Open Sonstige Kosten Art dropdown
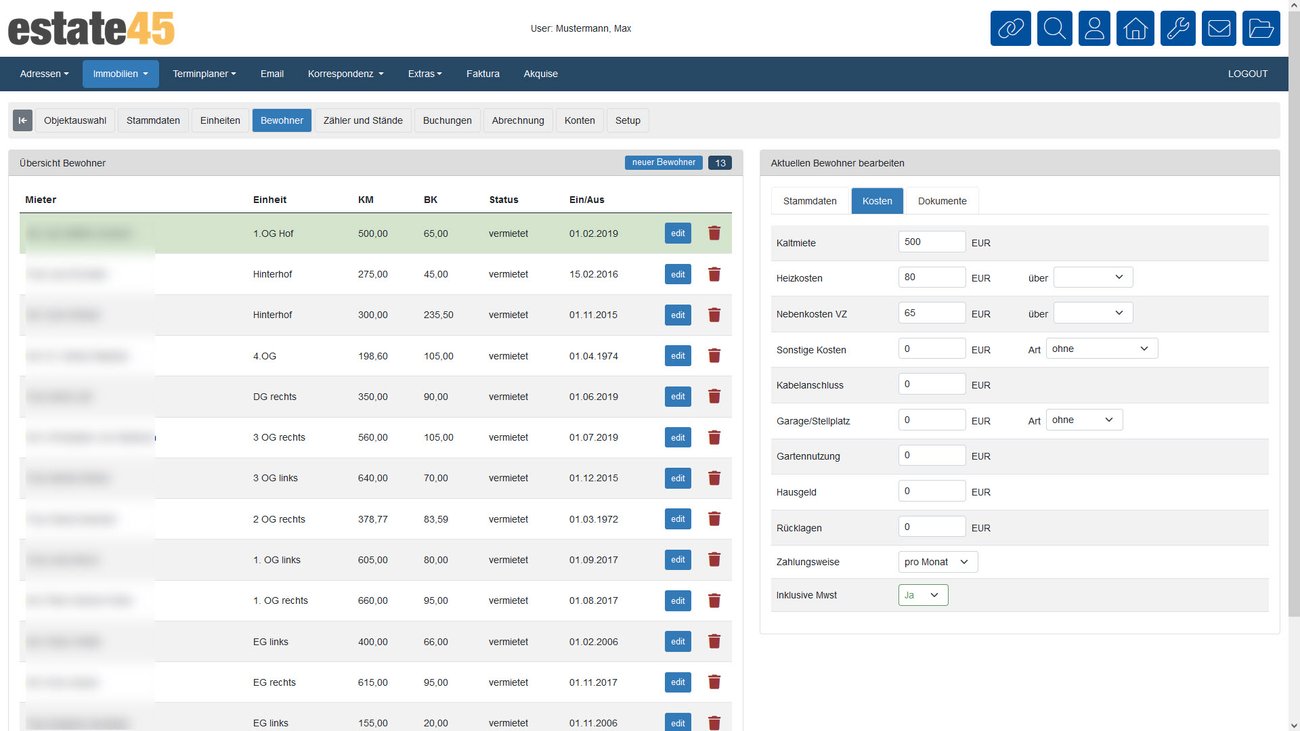Viewport: 1300px width, 731px height. pyautogui.click(x=1102, y=349)
